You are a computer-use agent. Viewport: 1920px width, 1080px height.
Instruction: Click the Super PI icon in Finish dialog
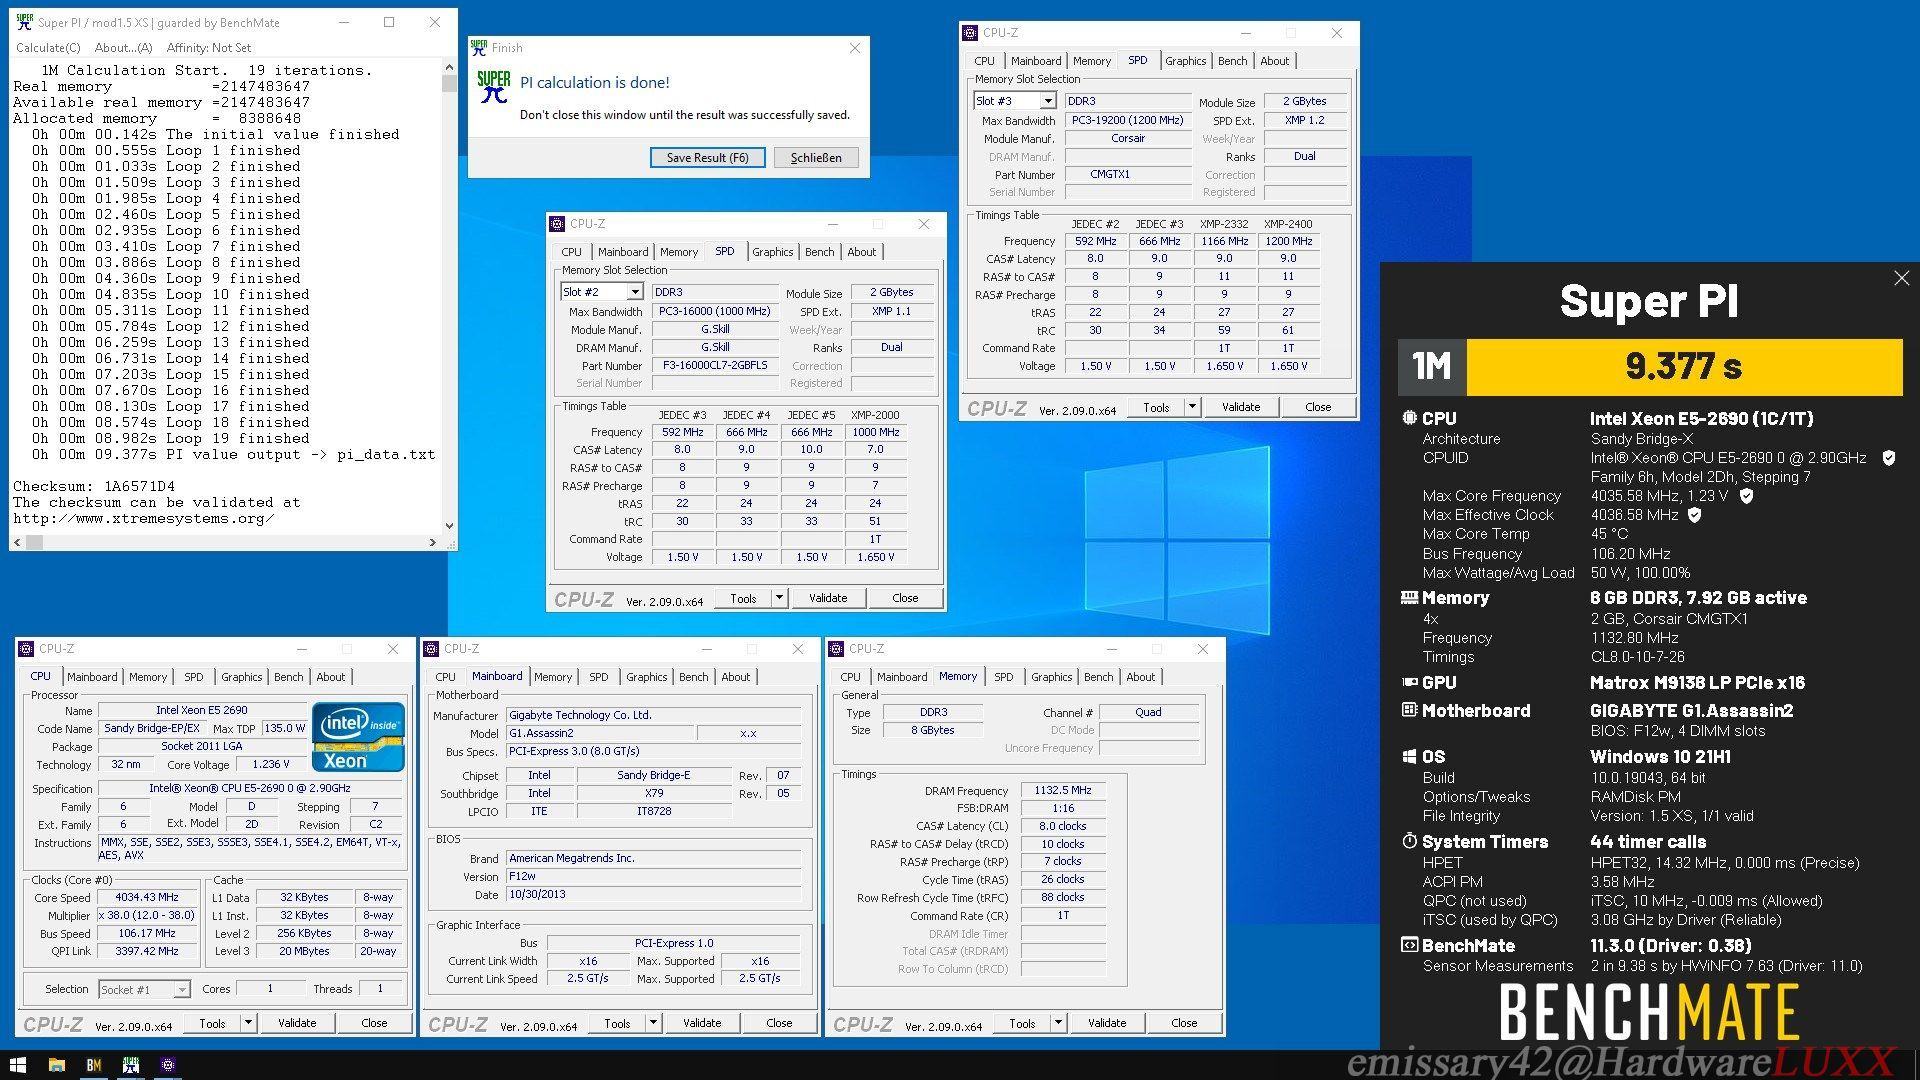coord(494,87)
